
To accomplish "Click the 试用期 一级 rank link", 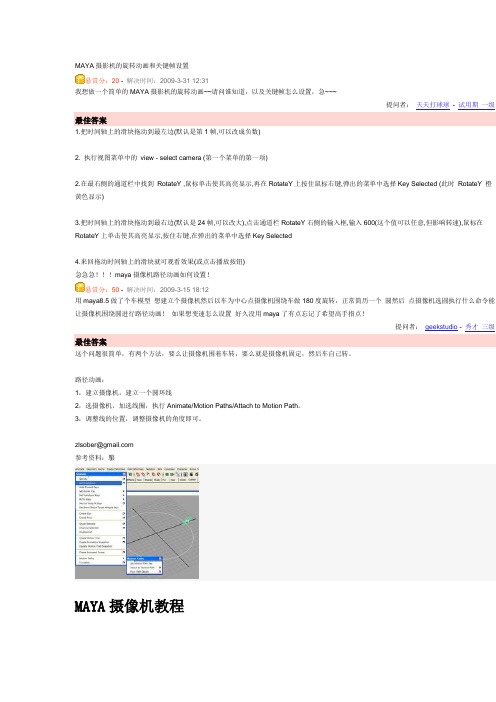I will coord(476,105).
